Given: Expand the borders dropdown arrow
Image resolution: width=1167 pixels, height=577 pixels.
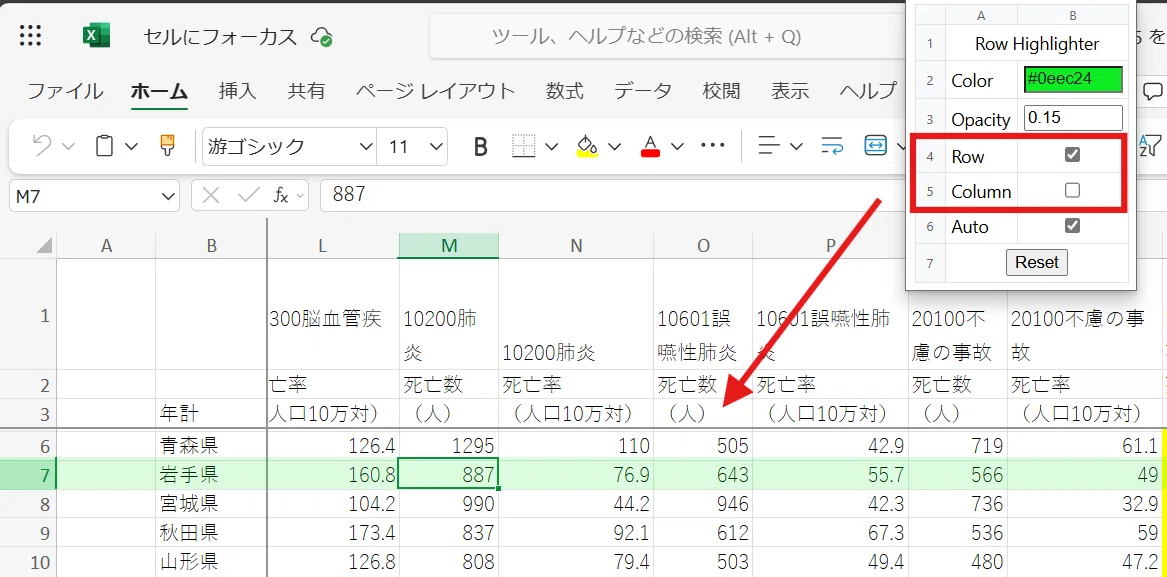Looking at the screenshot, I should 551,147.
